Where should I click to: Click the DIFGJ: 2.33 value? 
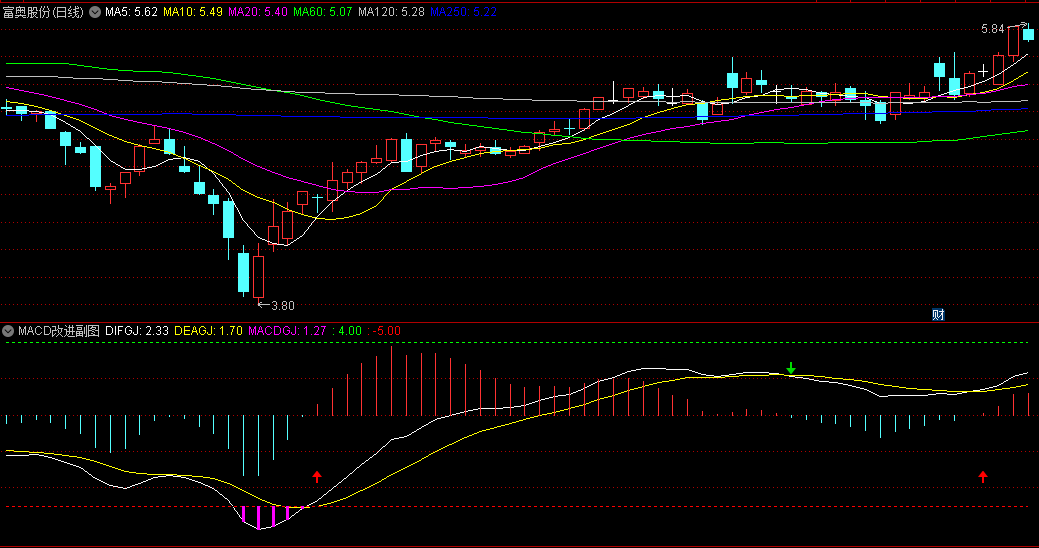tap(137, 331)
